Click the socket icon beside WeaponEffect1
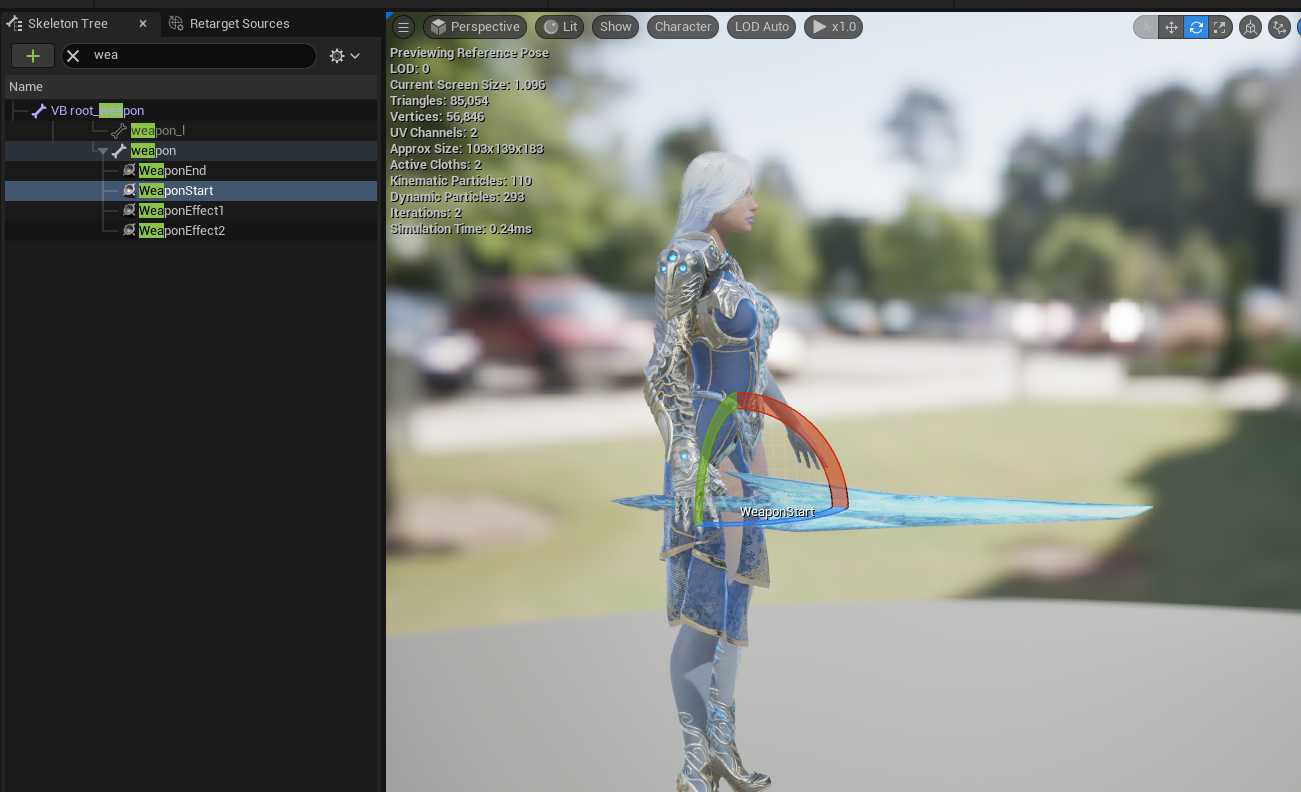1301x792 pixels. [129, 211]
